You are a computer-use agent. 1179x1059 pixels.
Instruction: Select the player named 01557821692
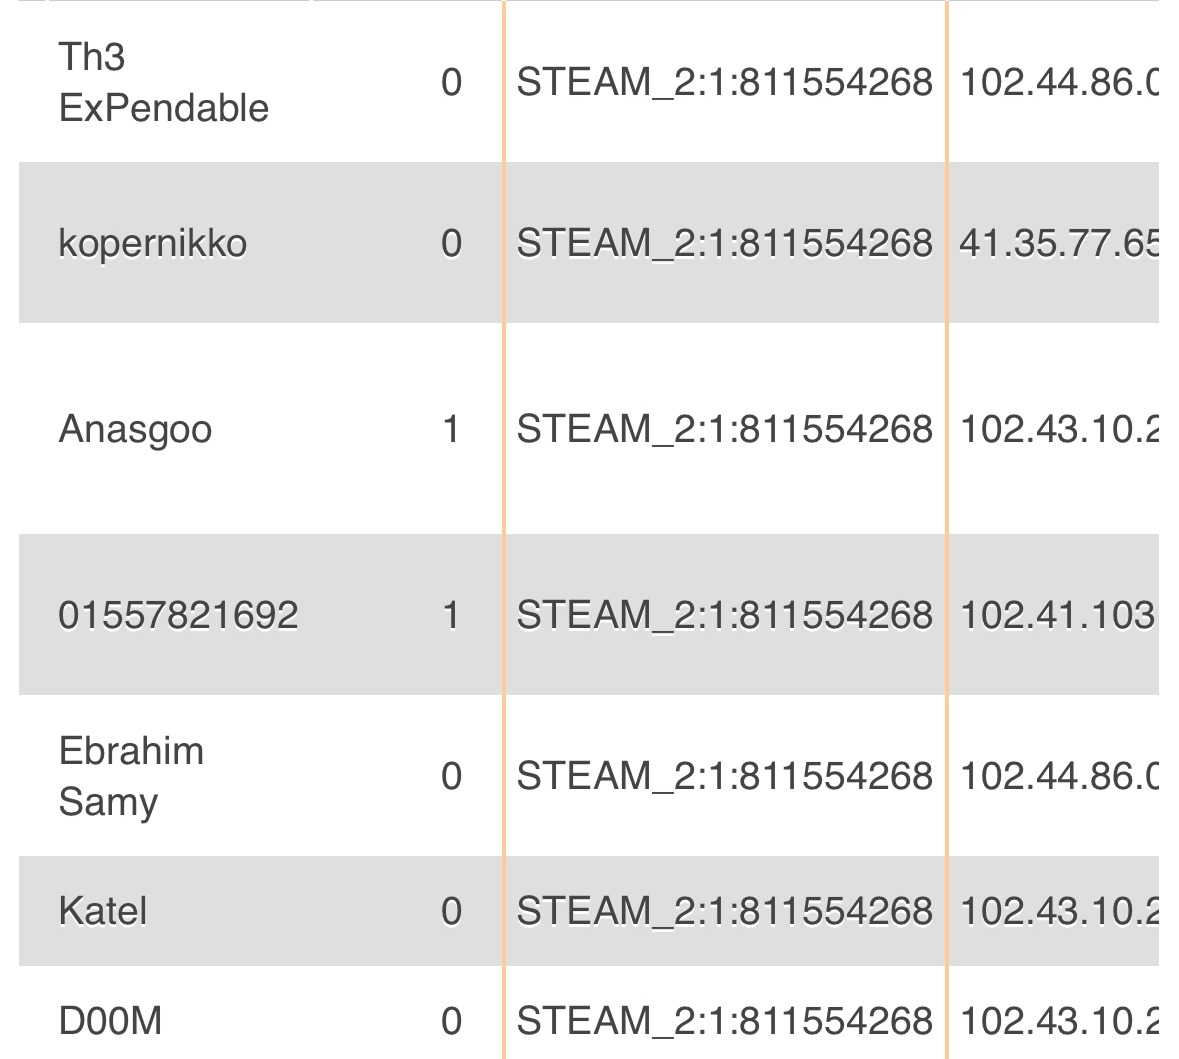179,614
